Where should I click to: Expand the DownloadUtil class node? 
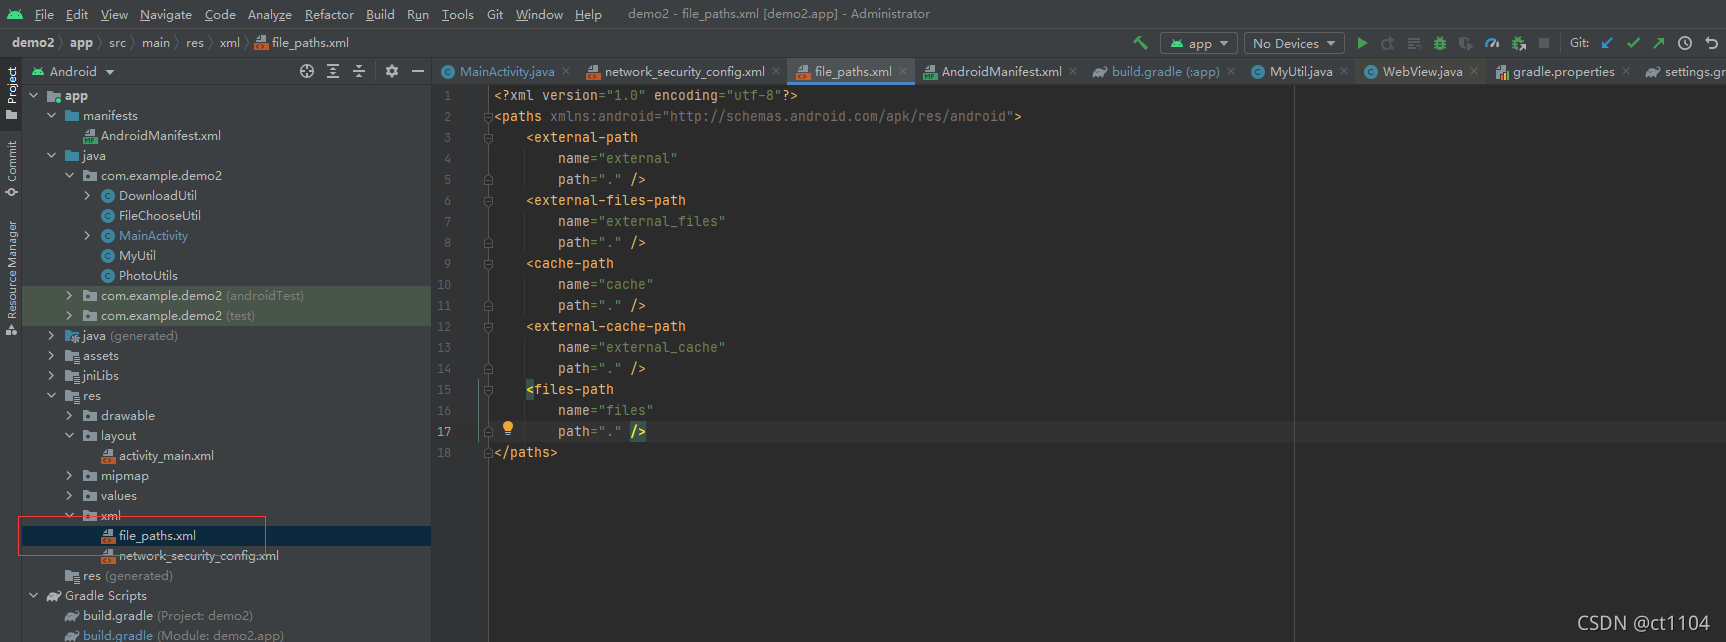point(87,196)
